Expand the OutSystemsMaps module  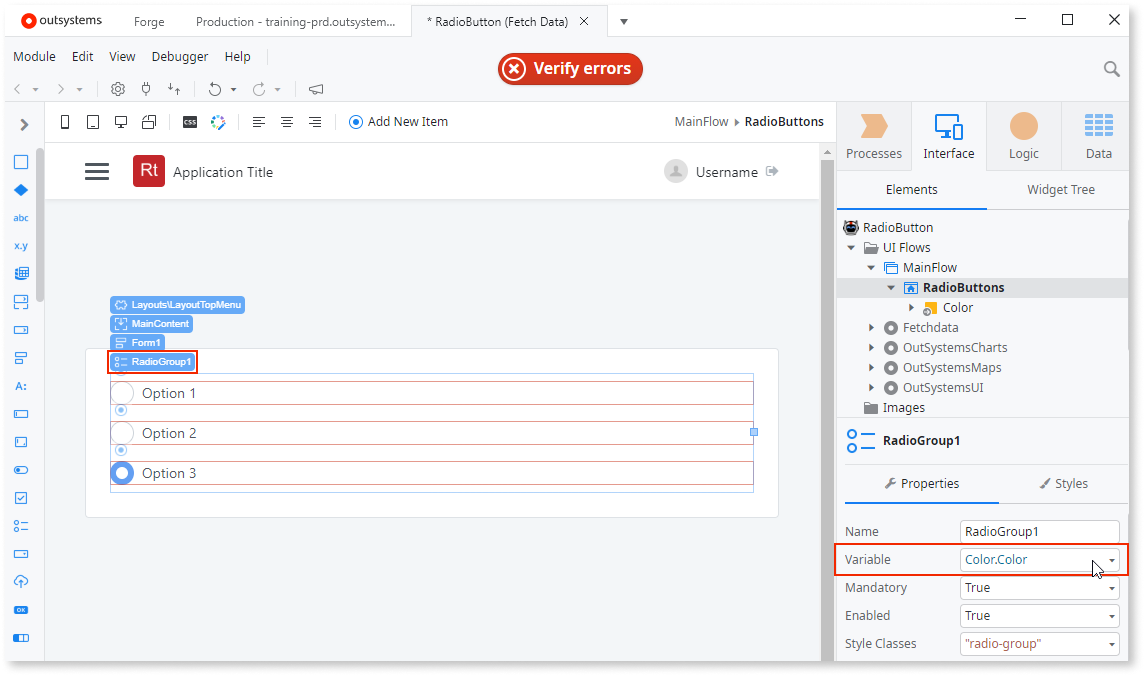click(871, 368)
